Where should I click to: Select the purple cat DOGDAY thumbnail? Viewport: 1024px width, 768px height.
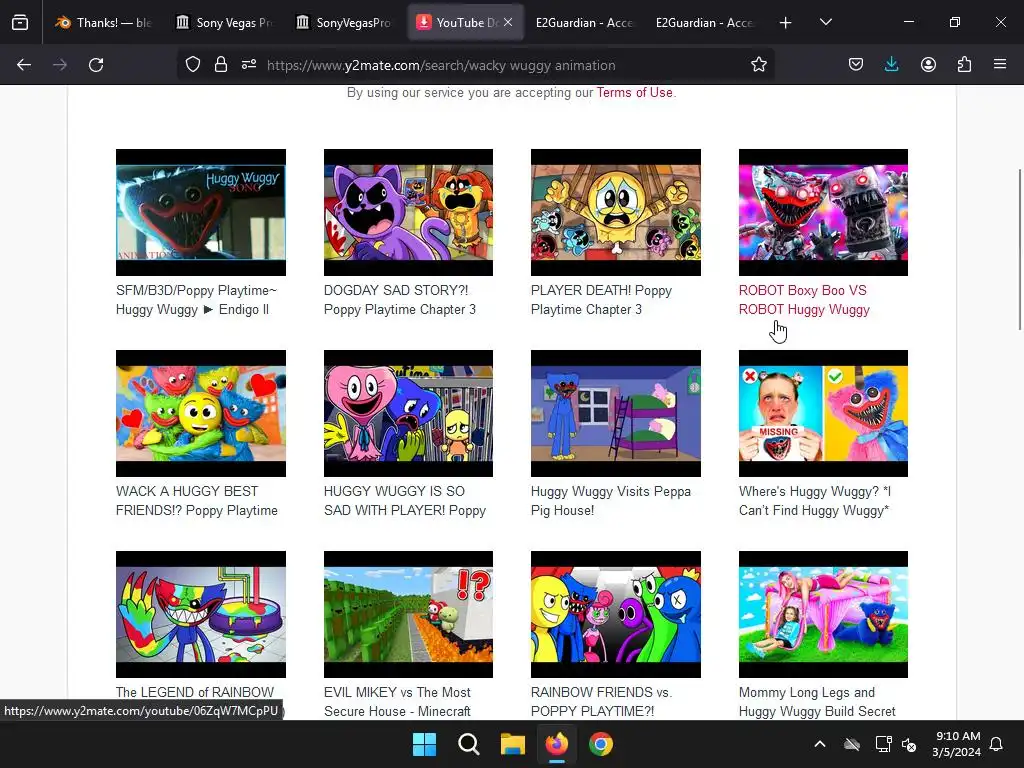tap(408, 212)
